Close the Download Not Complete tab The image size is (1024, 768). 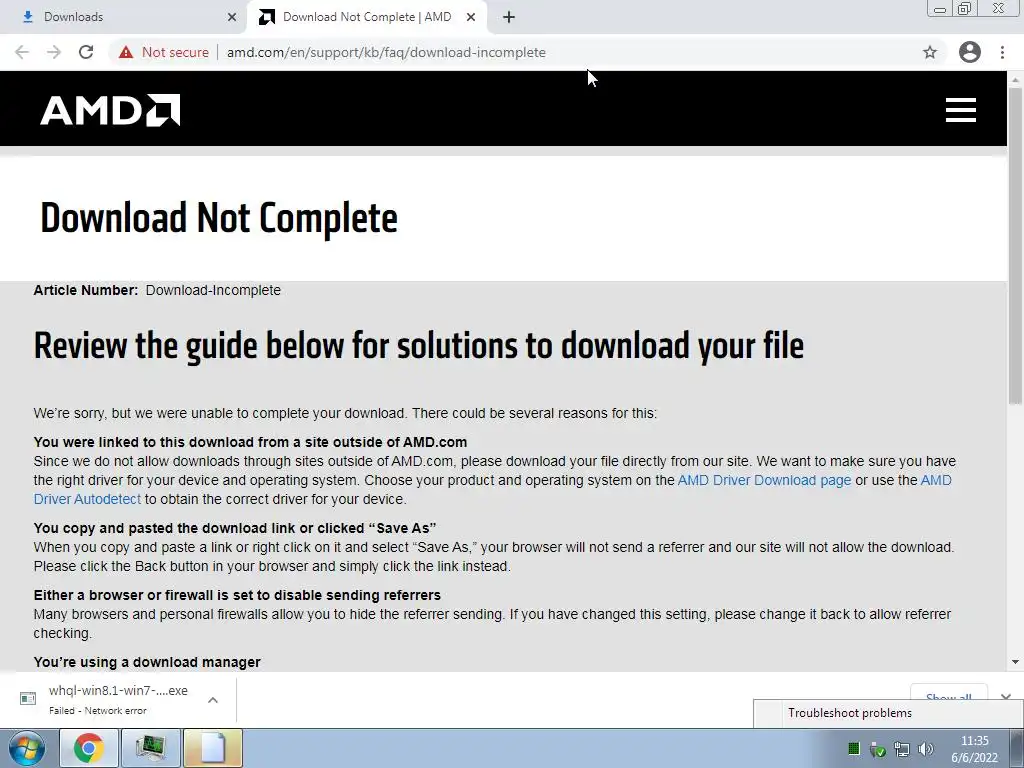tap(471, 17)
